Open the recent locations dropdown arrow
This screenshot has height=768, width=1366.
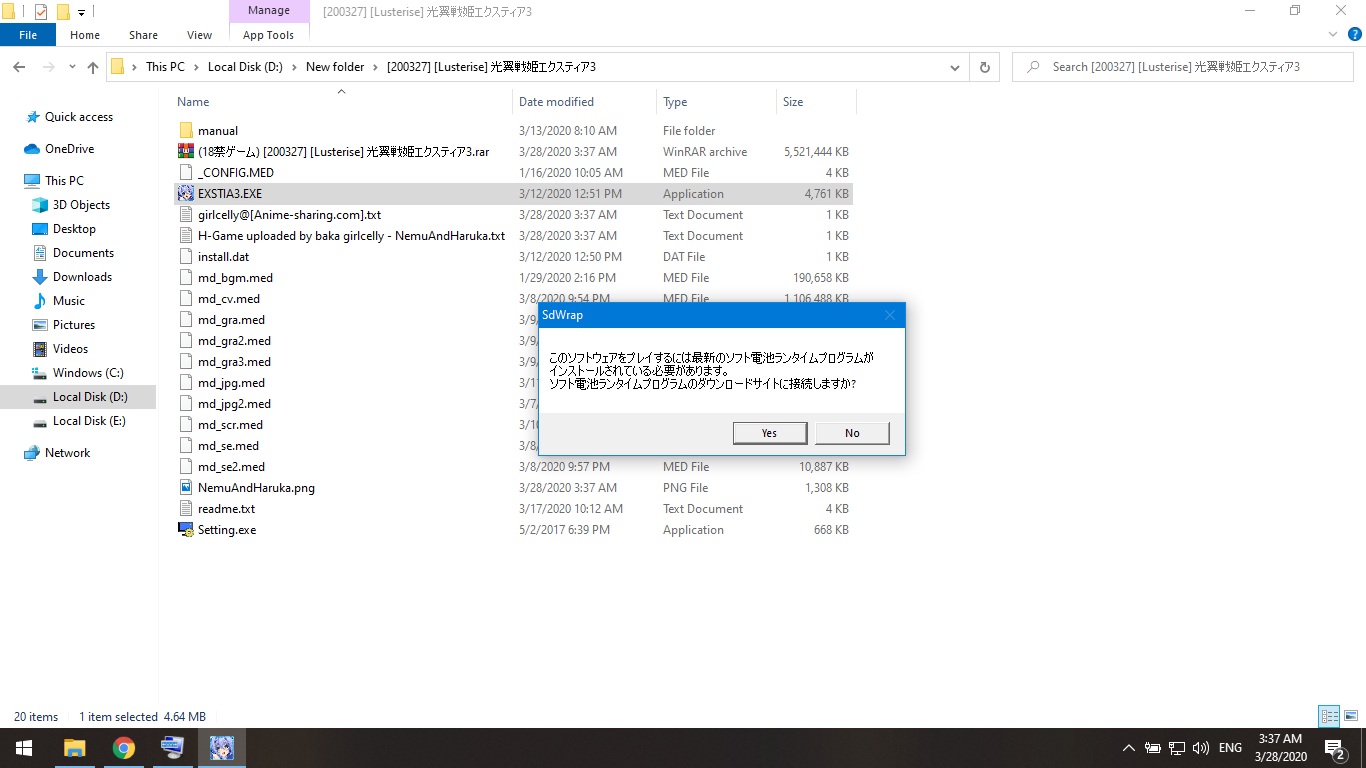72,67
